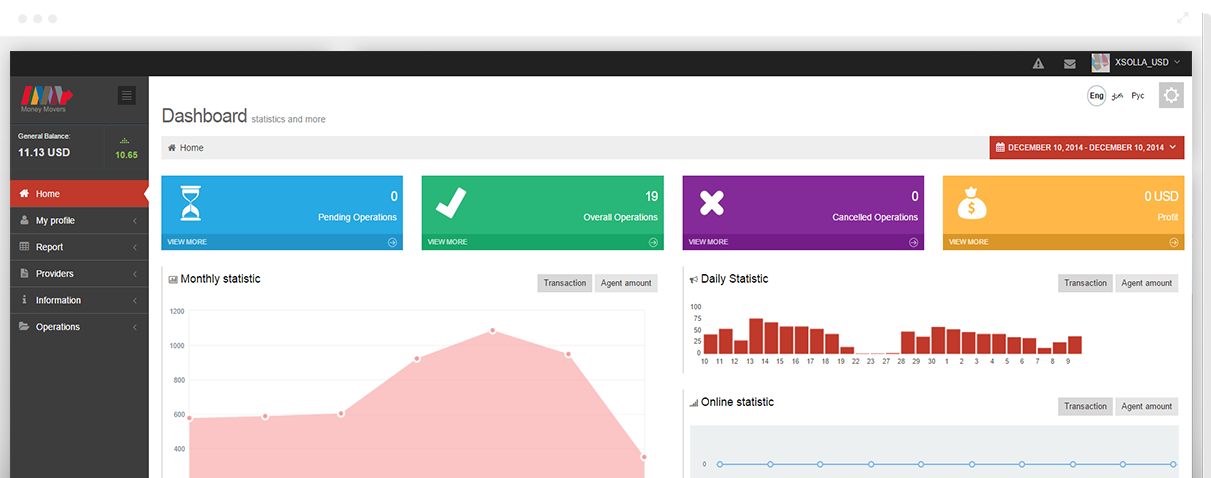Expand the Providers chevron
The height and width of the screenshot is (478, 1211).
(x=134, y=274)
